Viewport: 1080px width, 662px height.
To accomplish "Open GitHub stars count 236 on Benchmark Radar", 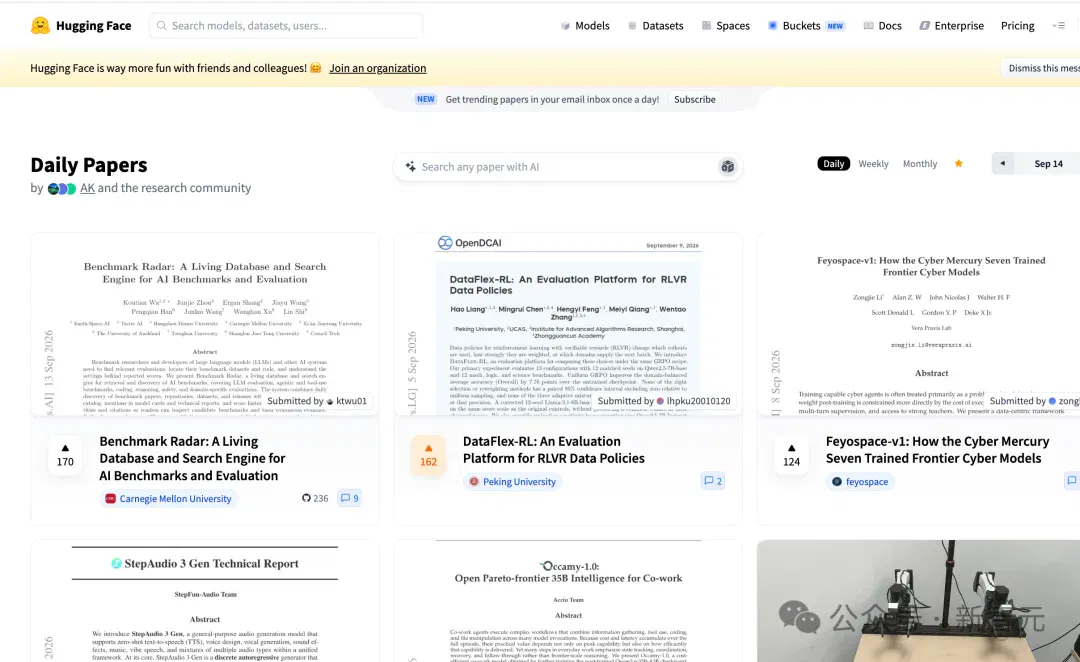I will (x=315, y=498).
